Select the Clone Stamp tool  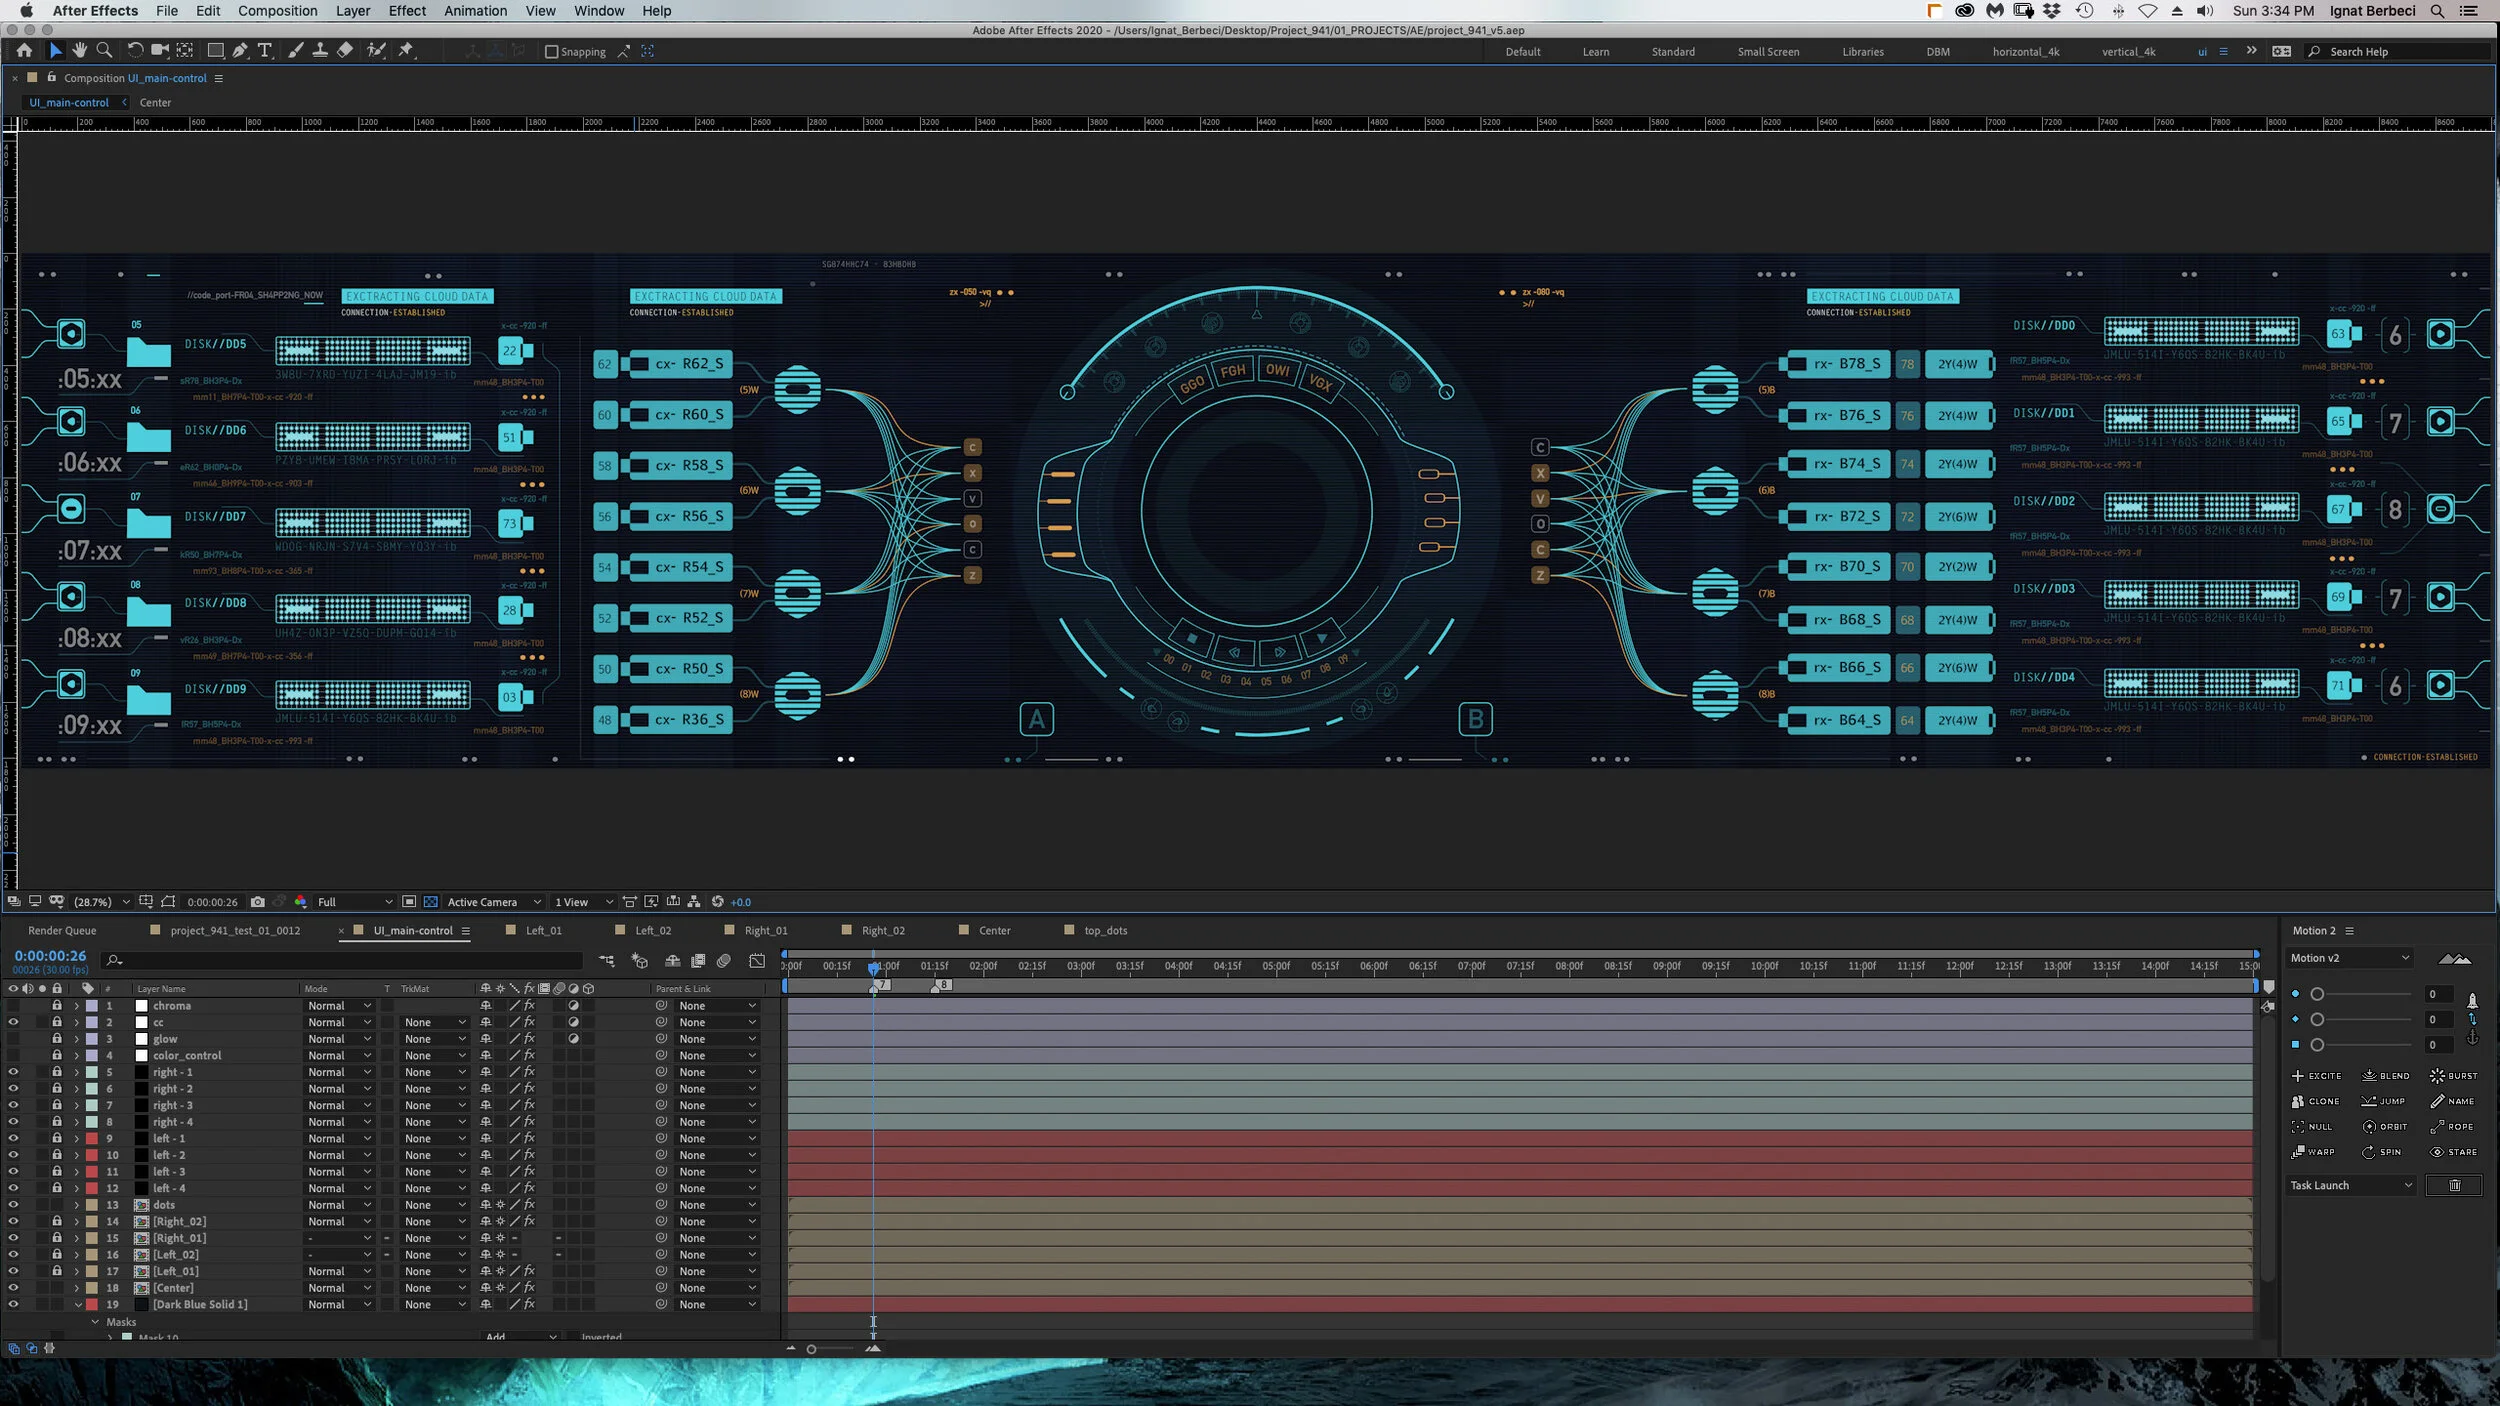point(320,51)
